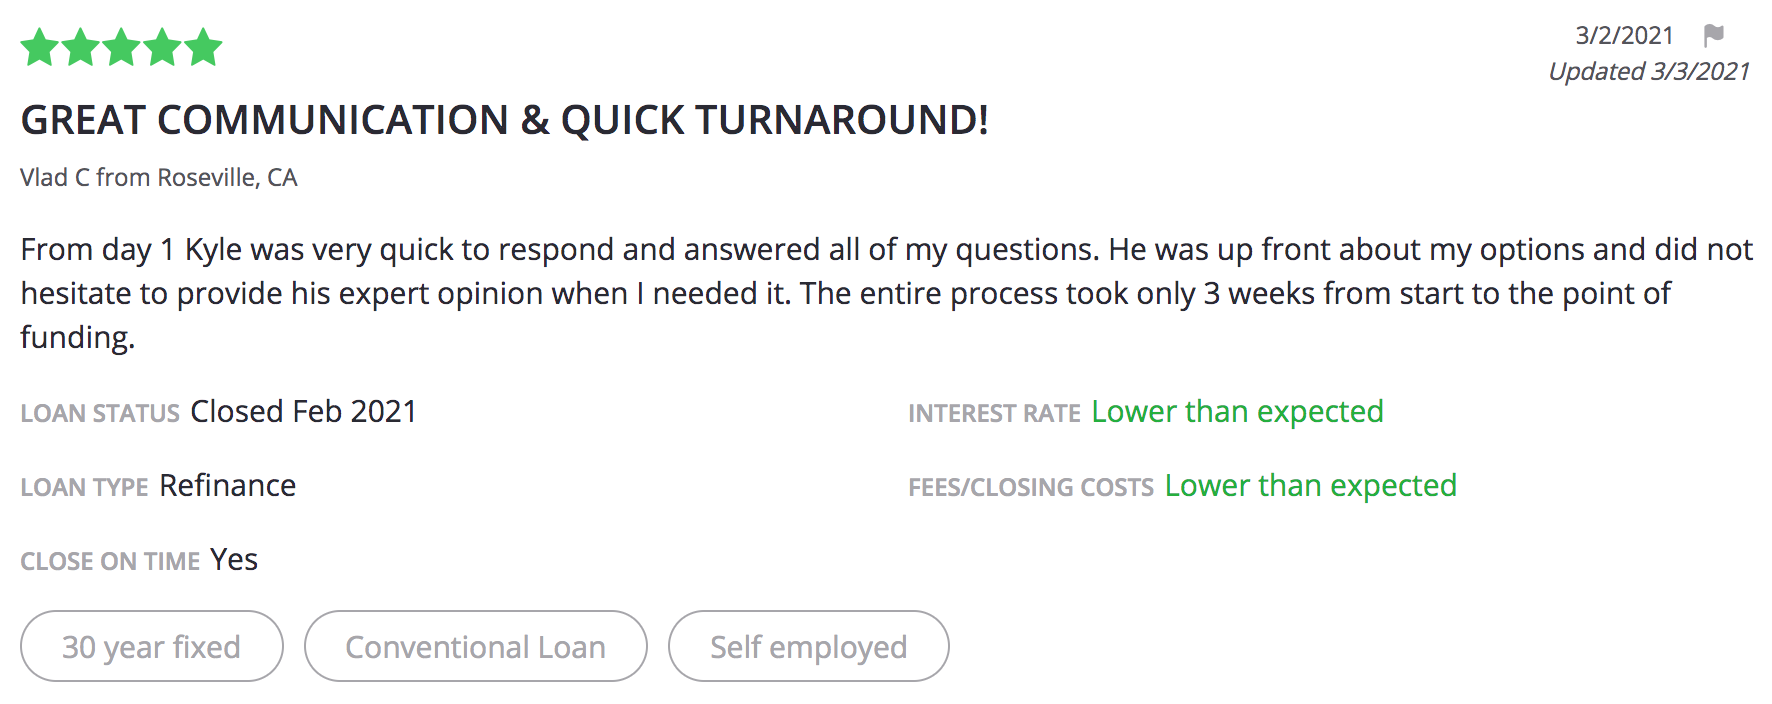This screenshot has width=1772, height=704.
Task: Click the Loan Type "Refinance" value
Action: pyautogui.click(x=228, y=485)
